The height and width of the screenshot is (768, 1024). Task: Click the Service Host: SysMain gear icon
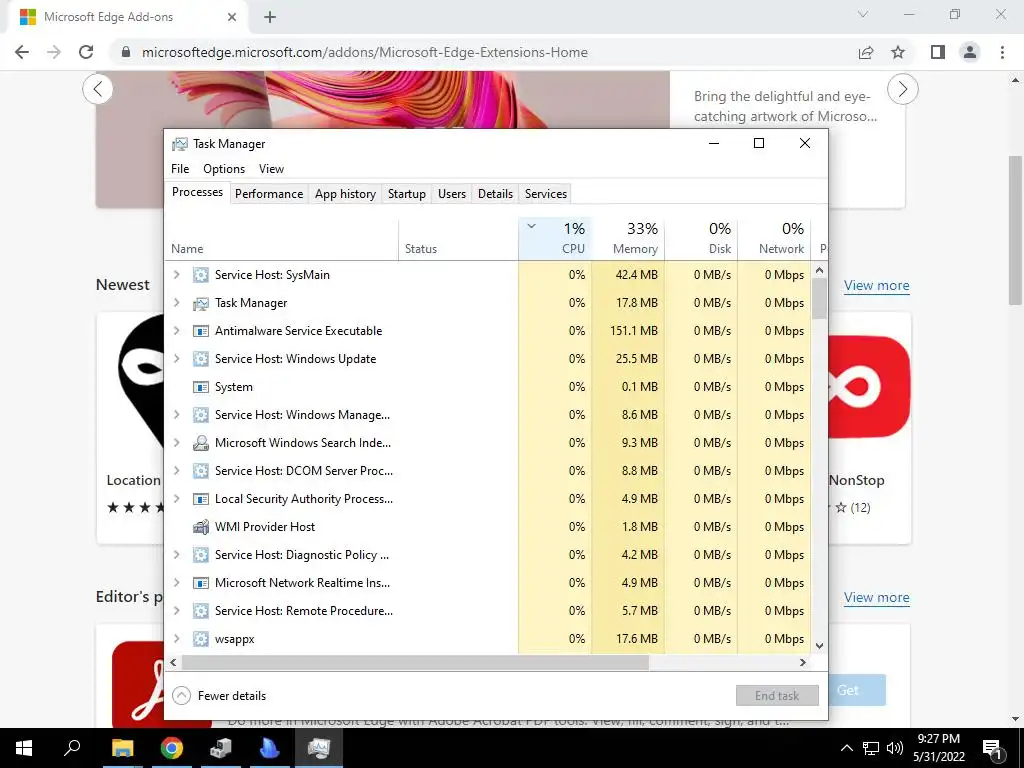point(200,275)
